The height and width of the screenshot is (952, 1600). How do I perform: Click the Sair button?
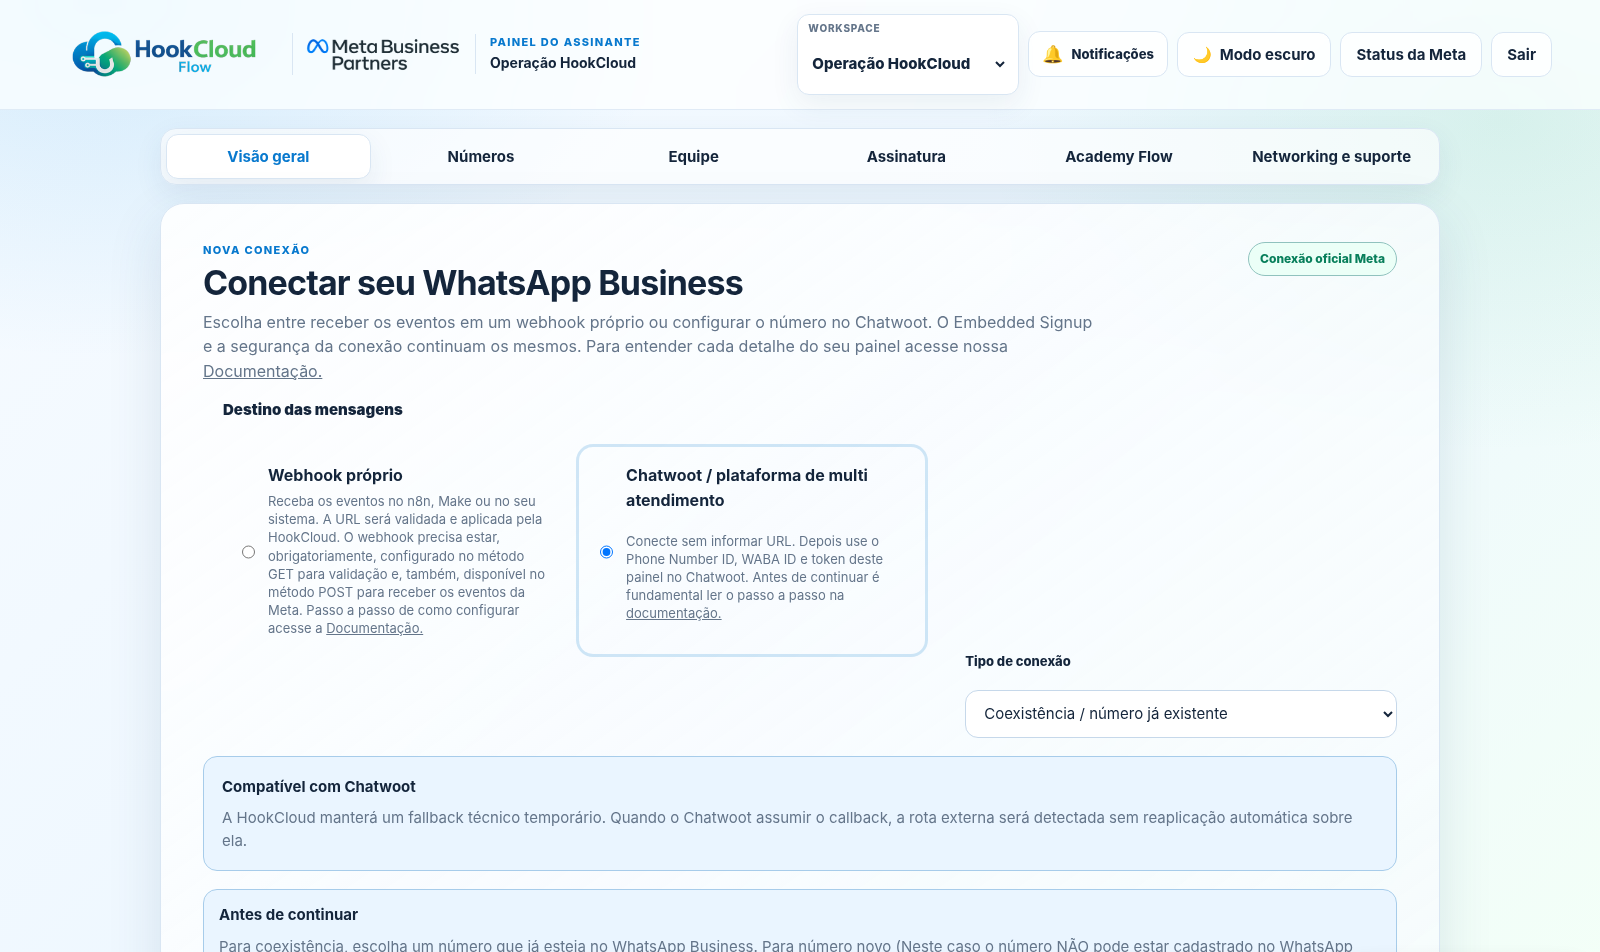click(1521, 54)
